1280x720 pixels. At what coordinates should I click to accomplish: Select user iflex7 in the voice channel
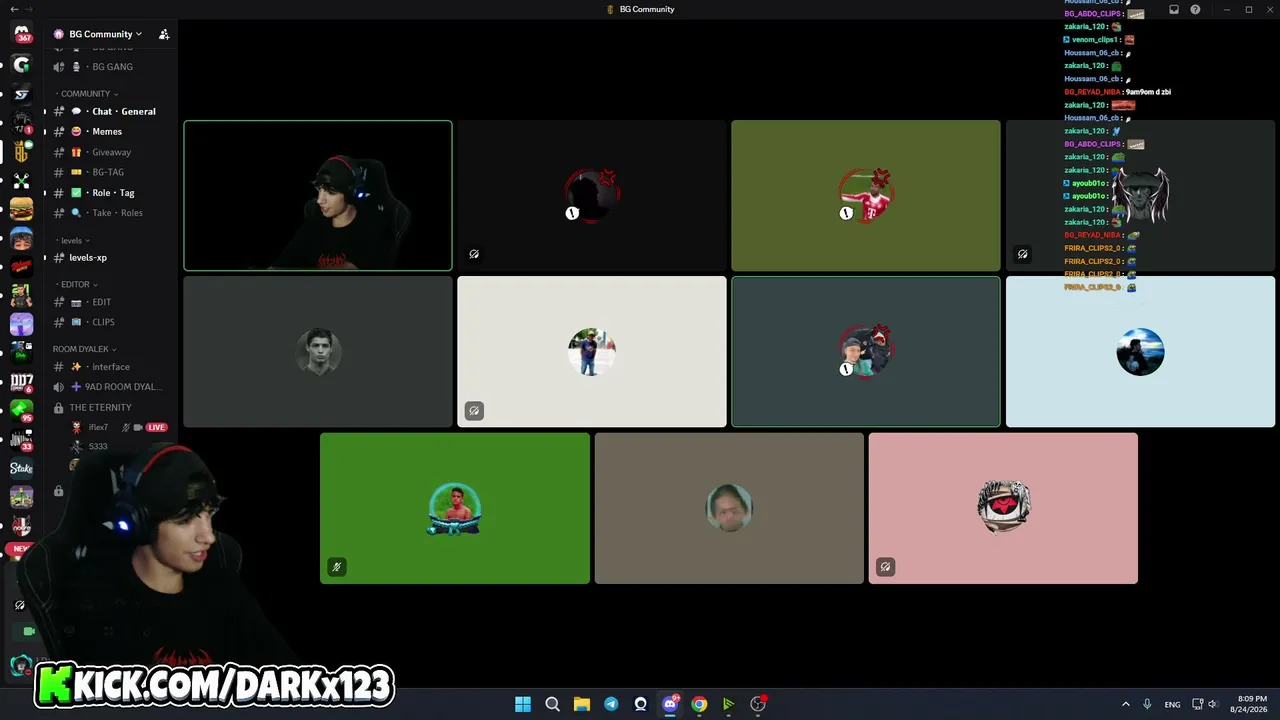118,428
